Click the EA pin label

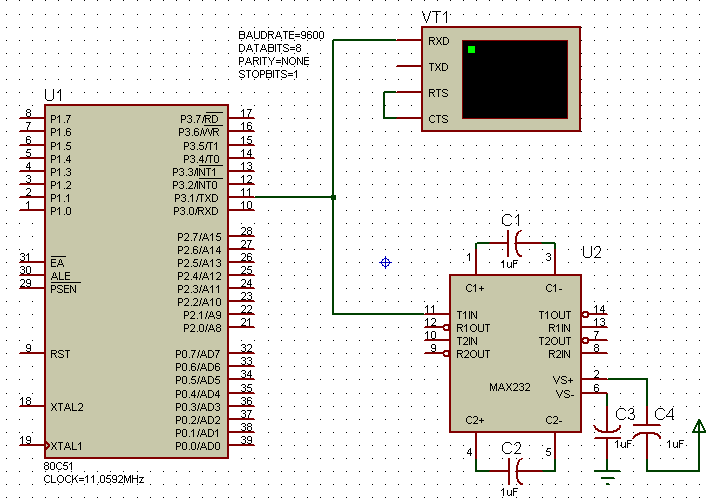[x=57, y=263]
